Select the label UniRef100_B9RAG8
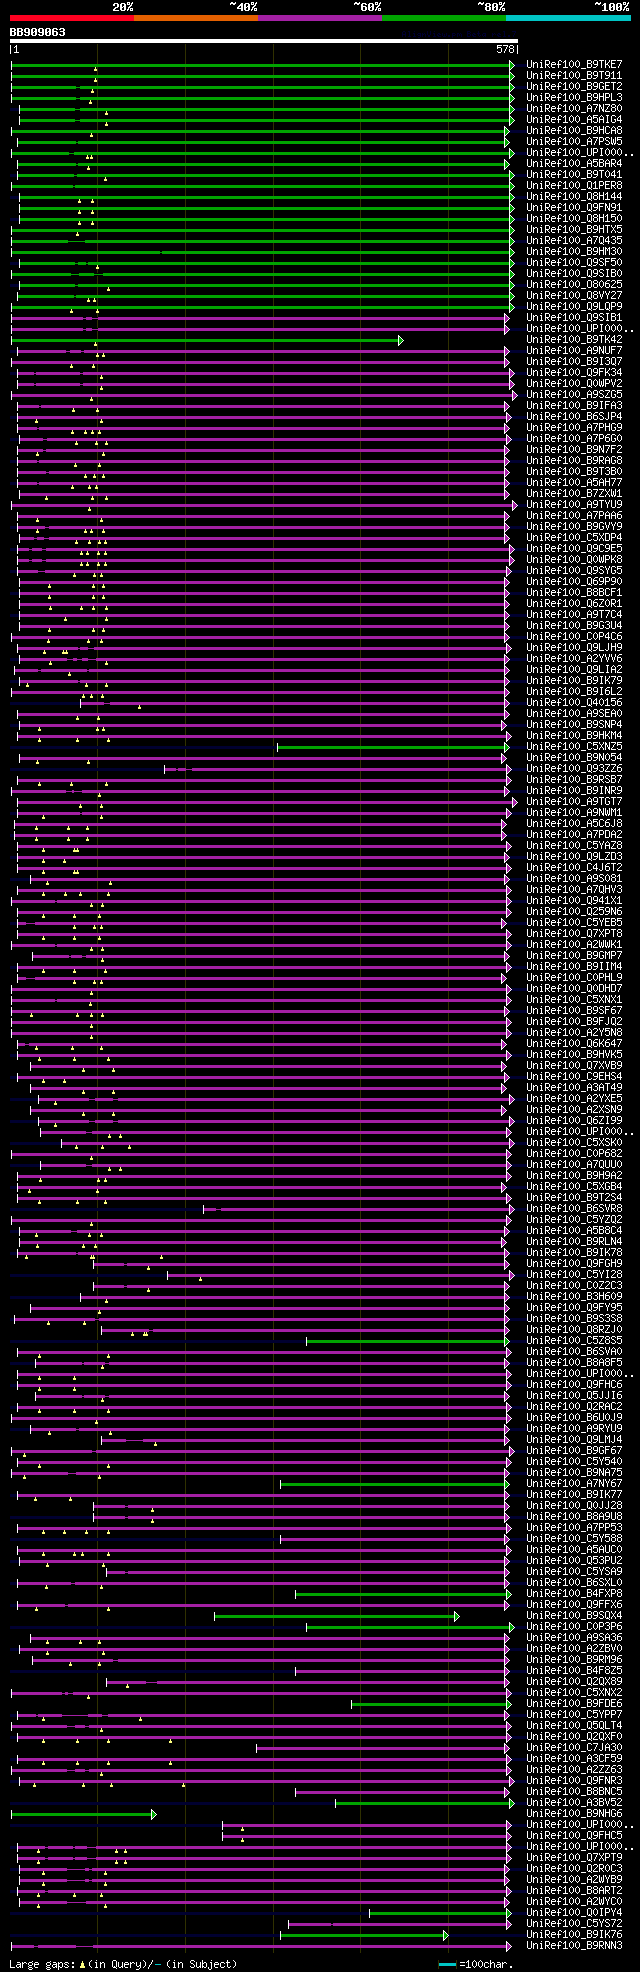 click(x=574, y=460)
